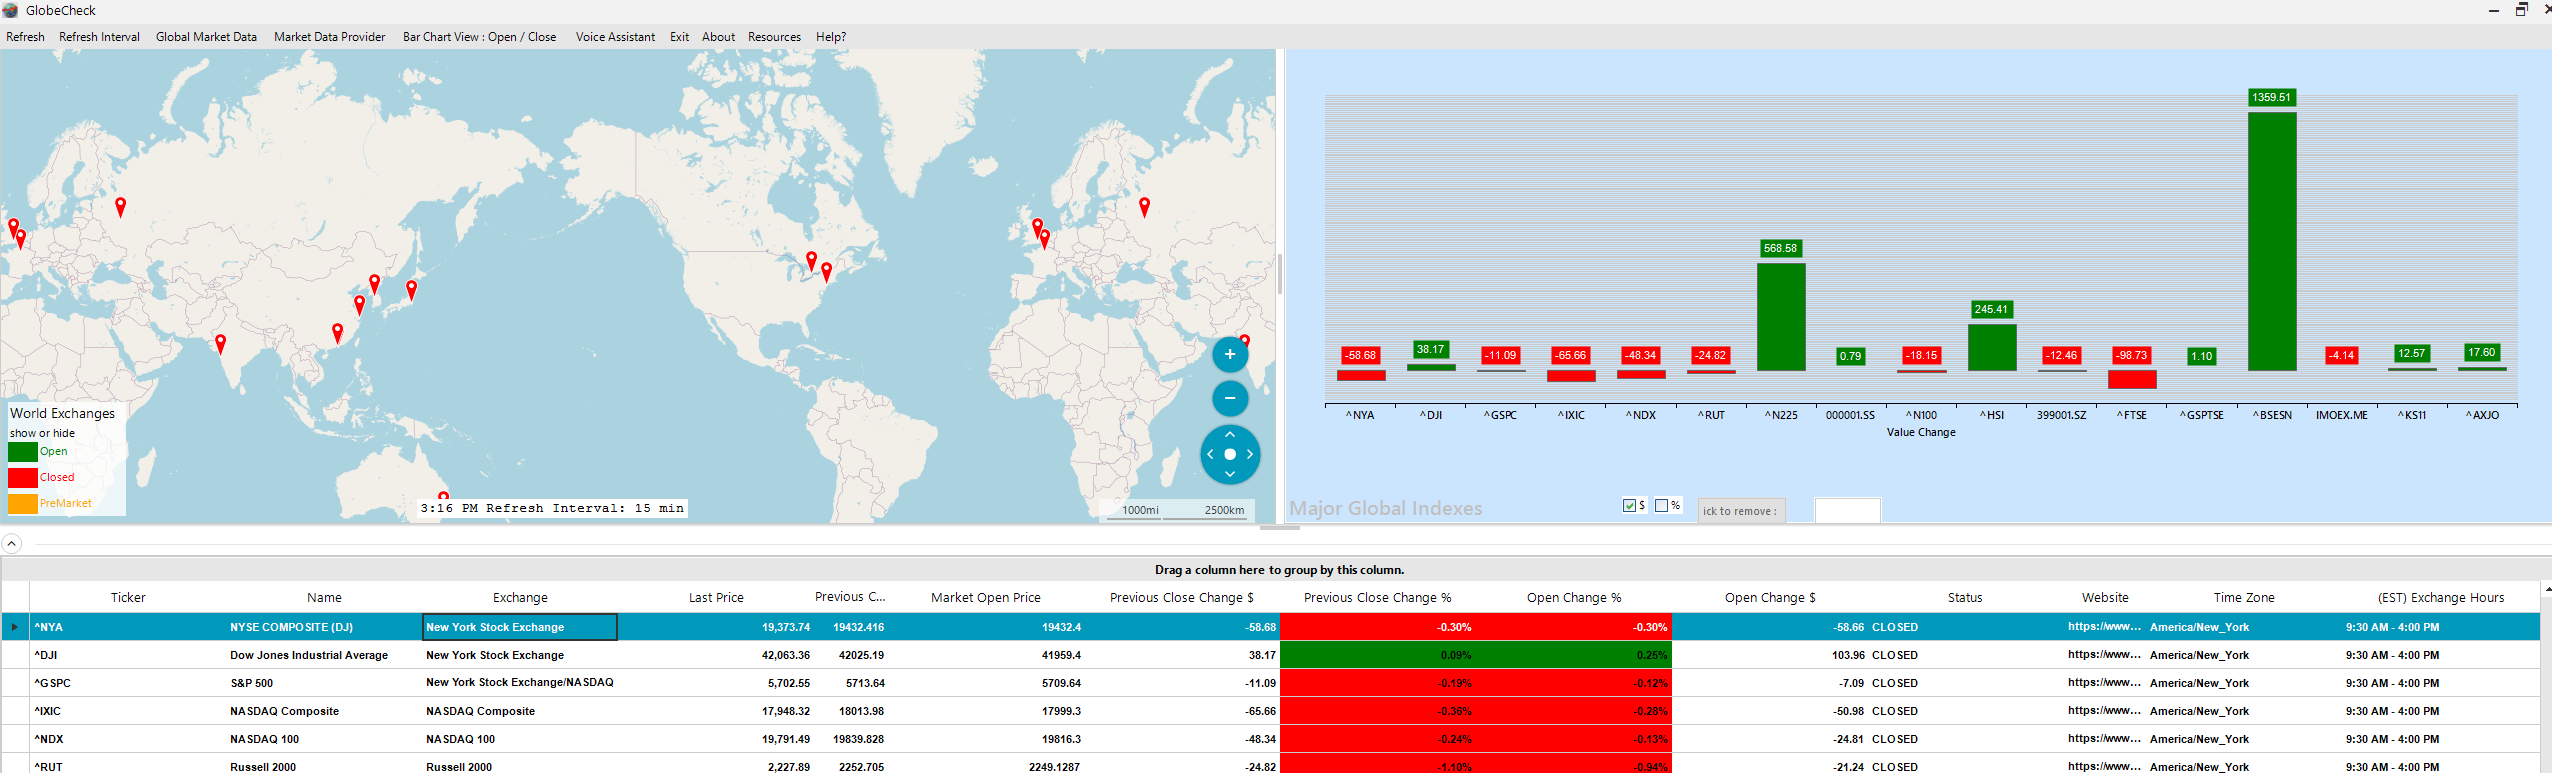Select the Shanghai exchange pin on China's coast
2552x773 pixels.
pyautogui.click(x=359, y=305)
